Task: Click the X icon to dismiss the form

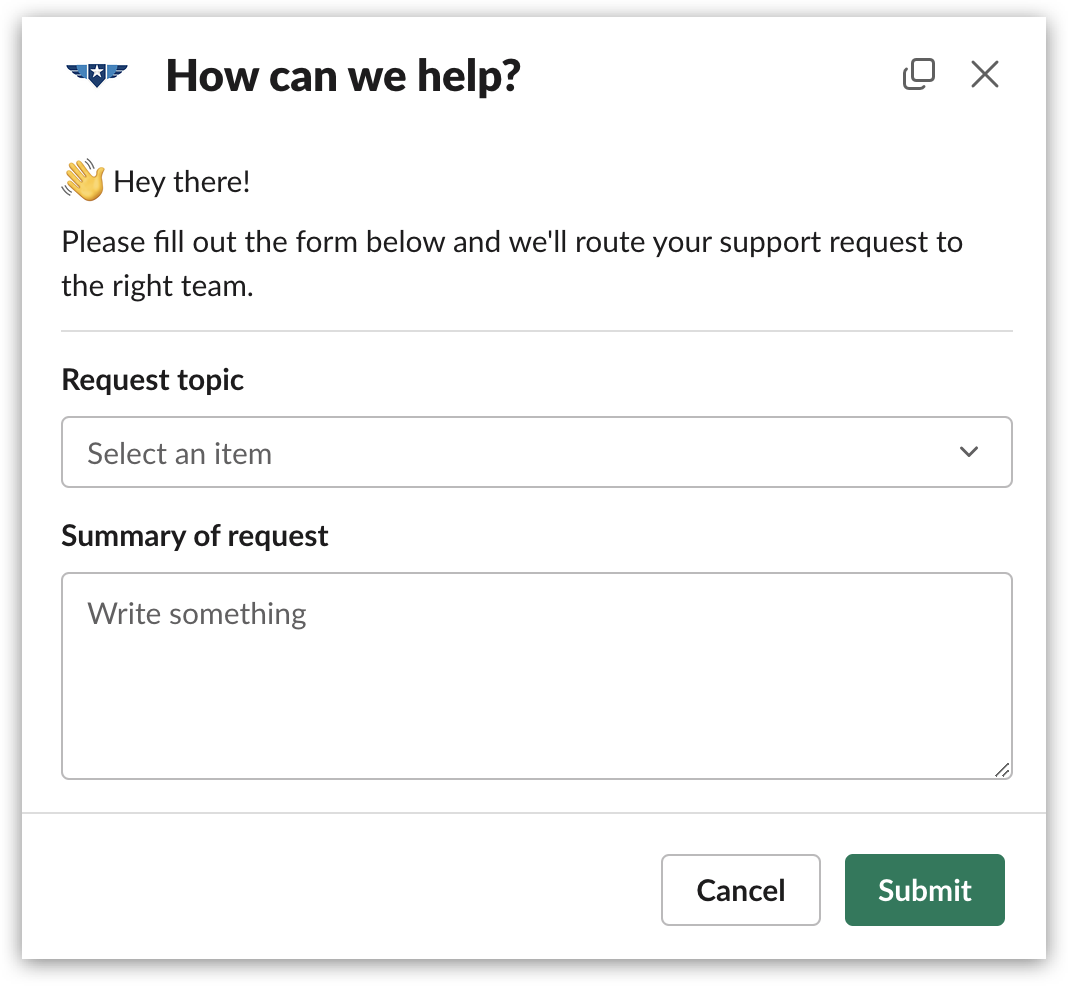Action: click(984, 74)
